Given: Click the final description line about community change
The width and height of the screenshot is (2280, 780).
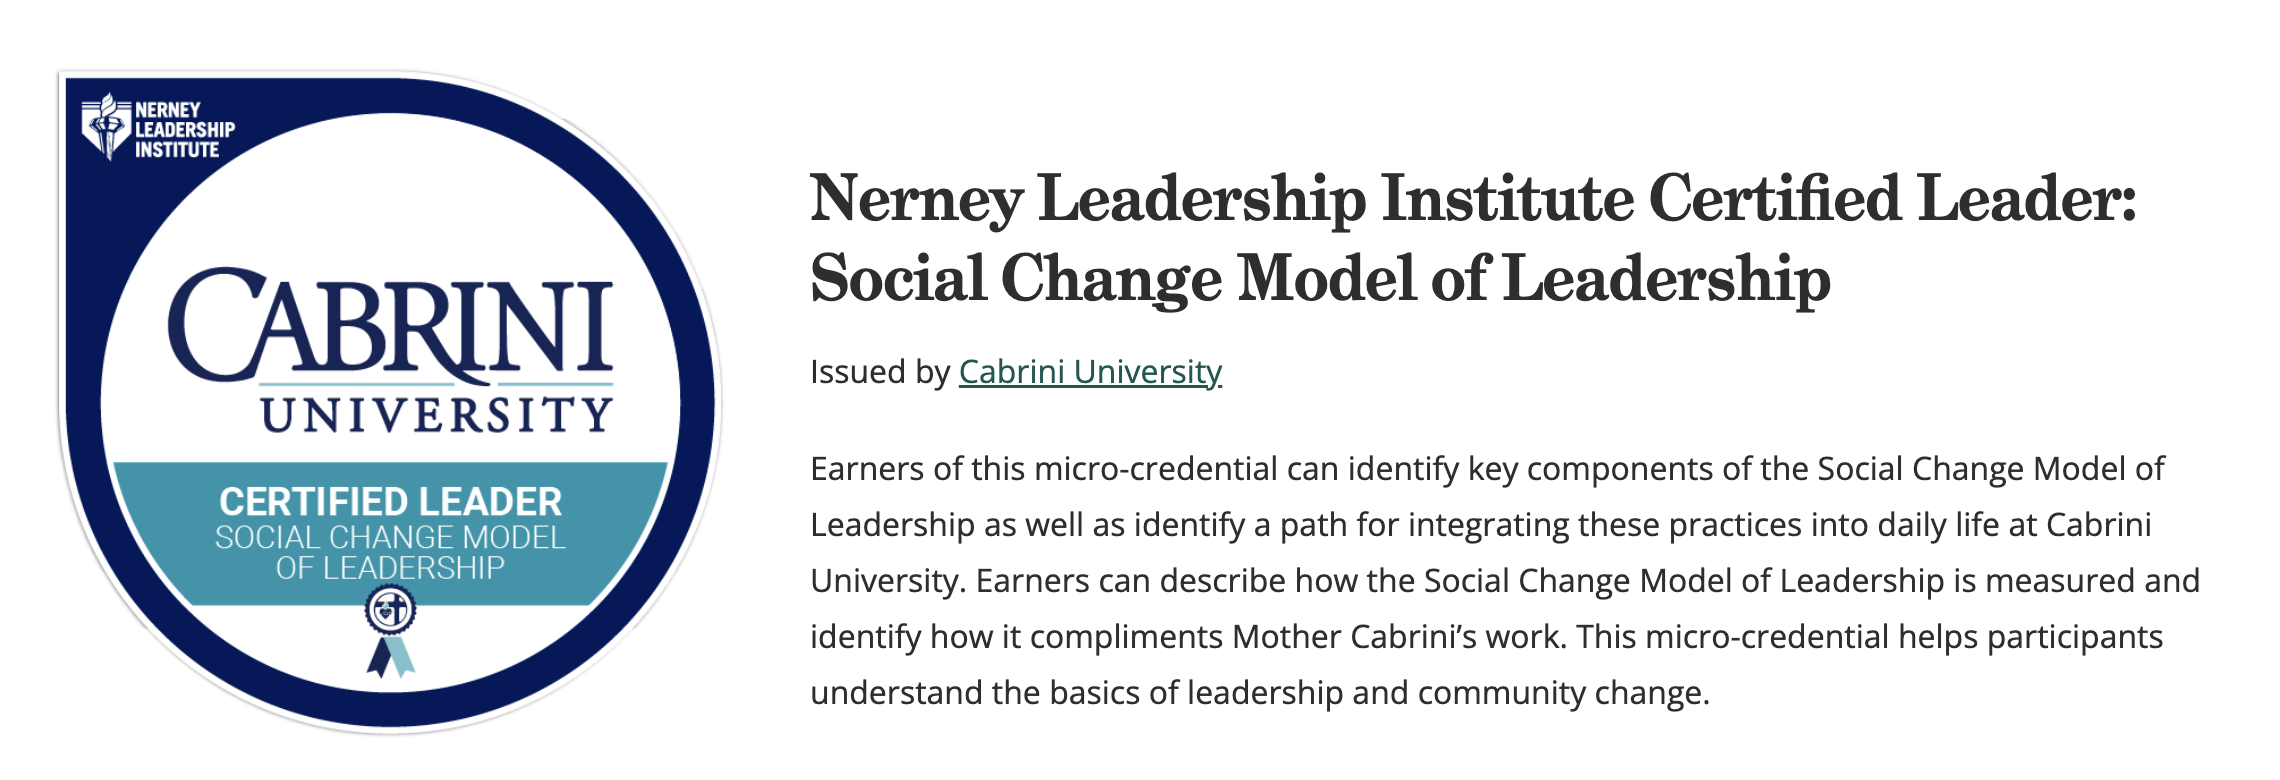Looking at the screenshot, I should click(1260, 693).
